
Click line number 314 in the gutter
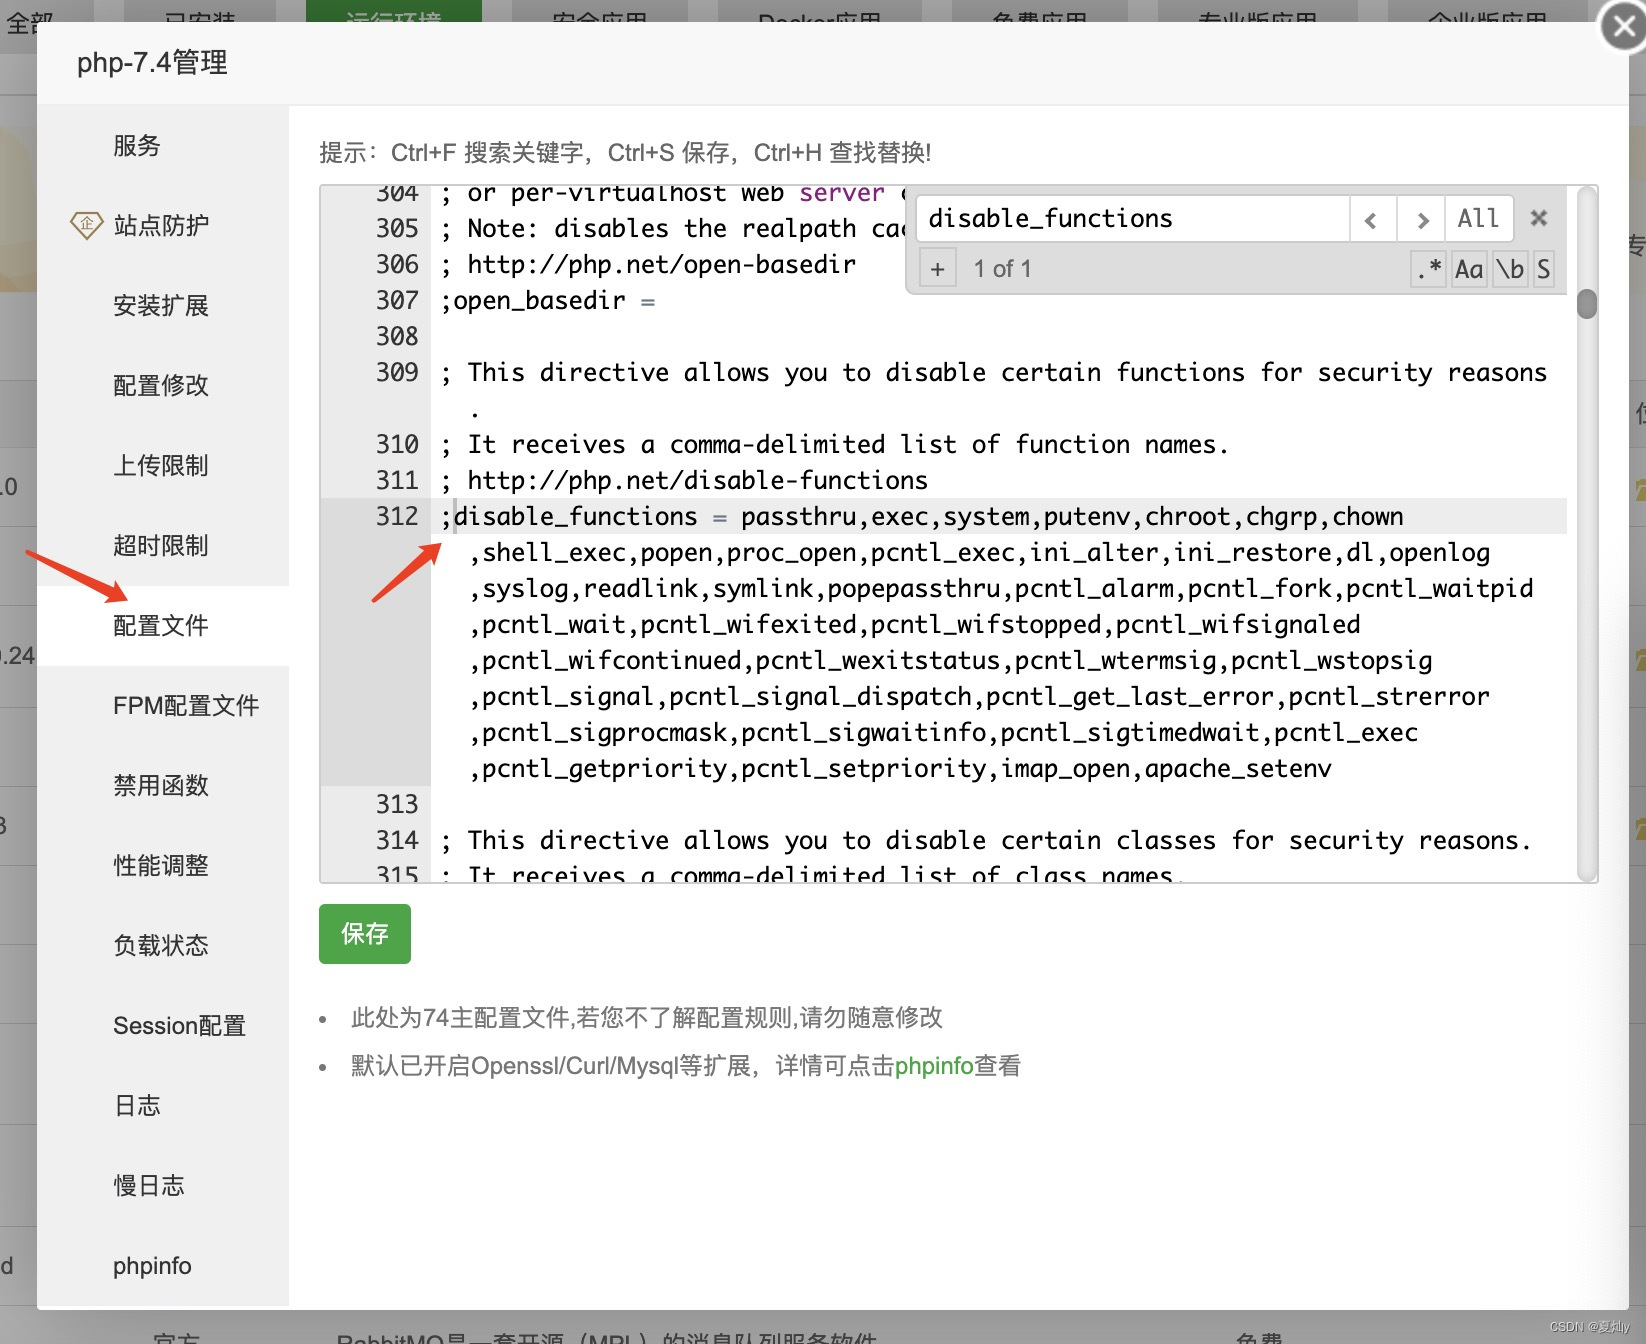click(397, 841)
